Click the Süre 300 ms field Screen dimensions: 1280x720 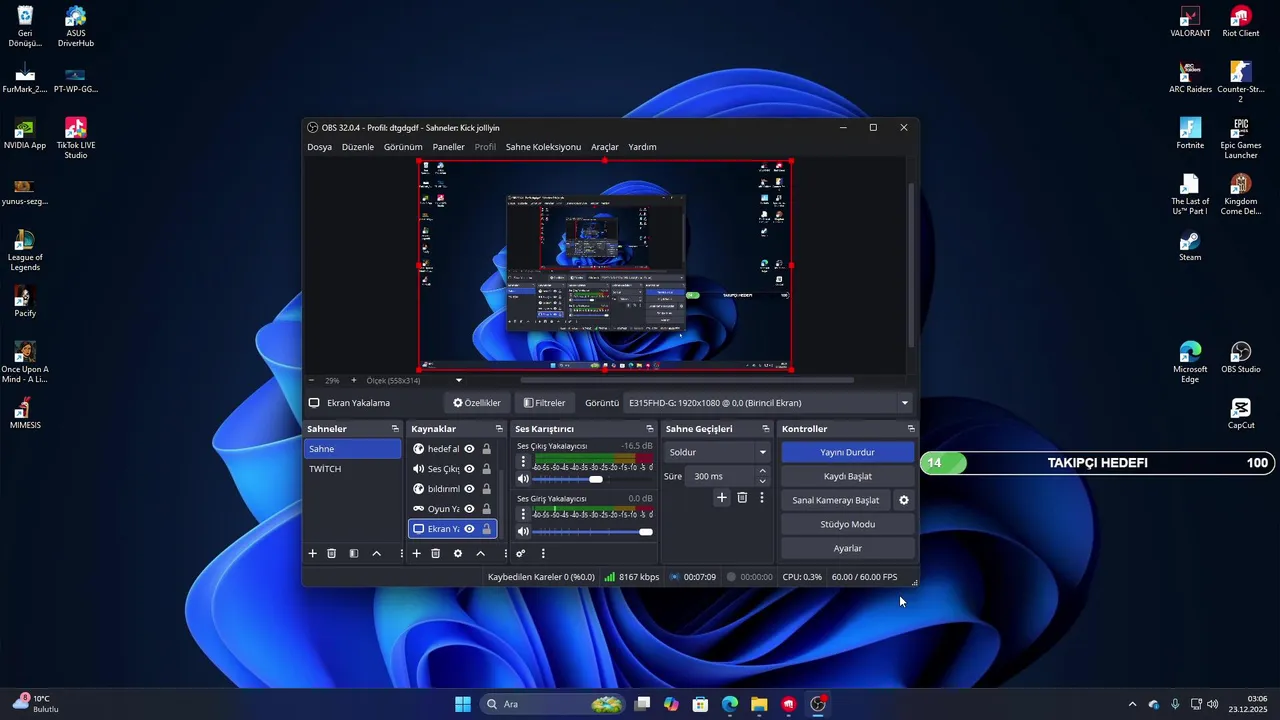pos(721,476)
